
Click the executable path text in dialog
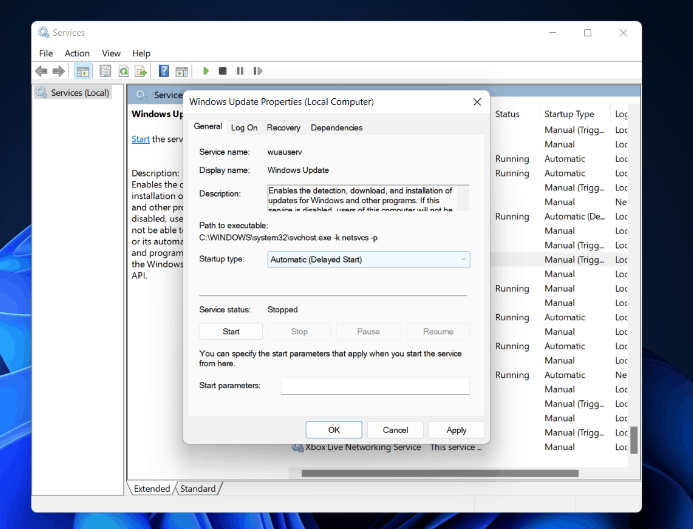point(288,238)
